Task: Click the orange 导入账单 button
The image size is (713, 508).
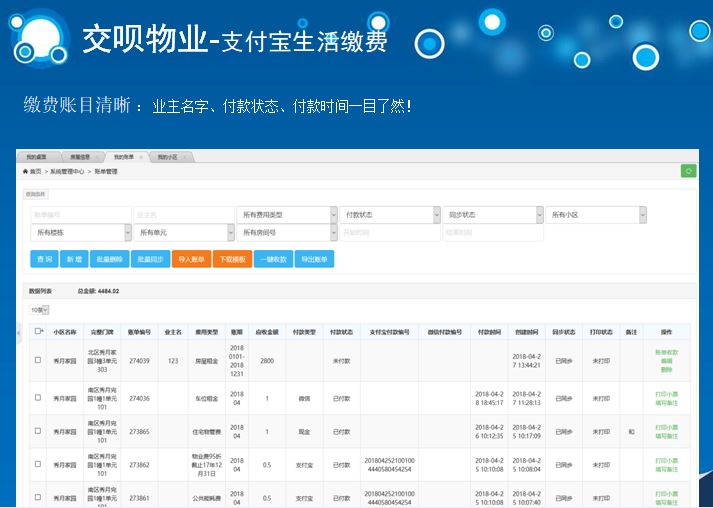Action: pyautogui.click(x=191, y=259)
